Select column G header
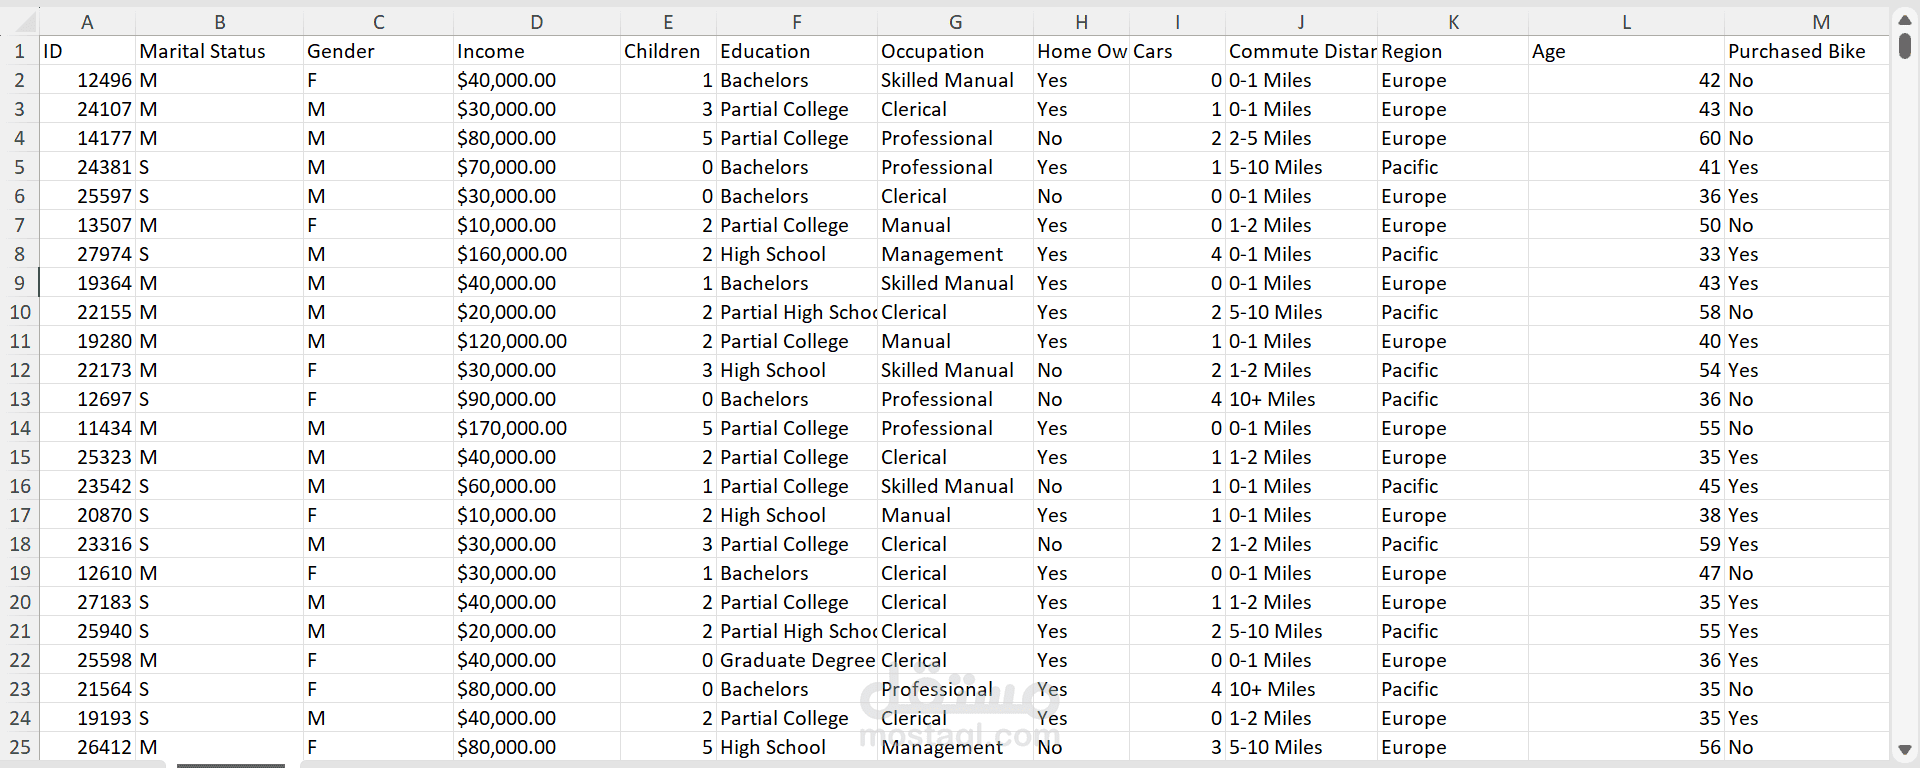 pyautogui.click(x=955, y=21)
